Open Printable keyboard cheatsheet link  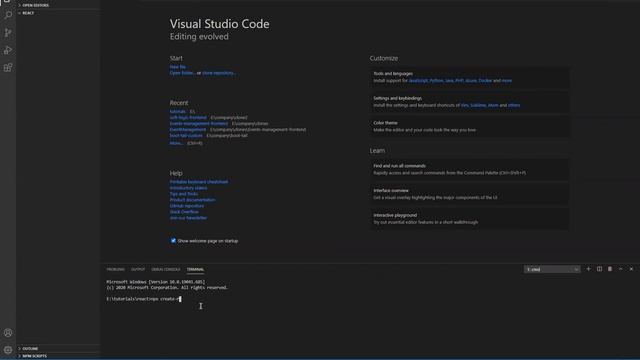(x=199, y=182)
